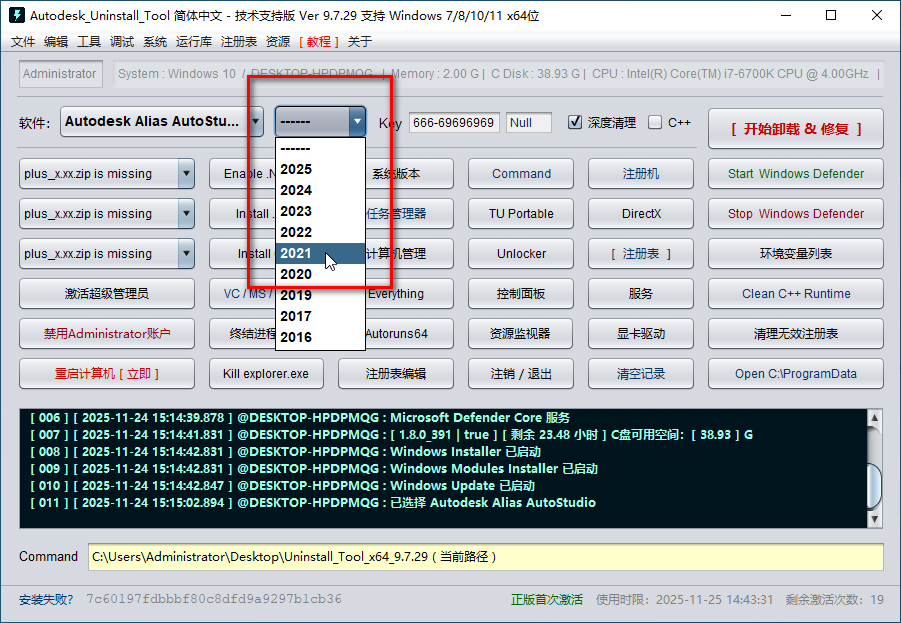Expand the first plus_x.xx.zip is missing dropdown
This screenshot has height=623, width=901.
point(186,174)
